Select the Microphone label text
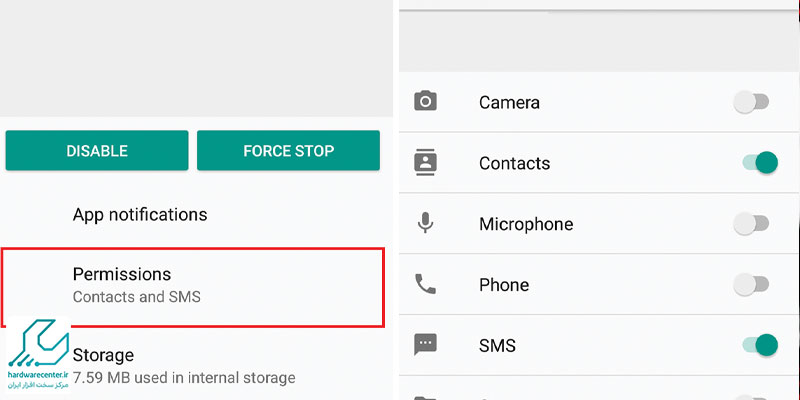The height and width of the screenshot is (400, 800). pos(526,224)
